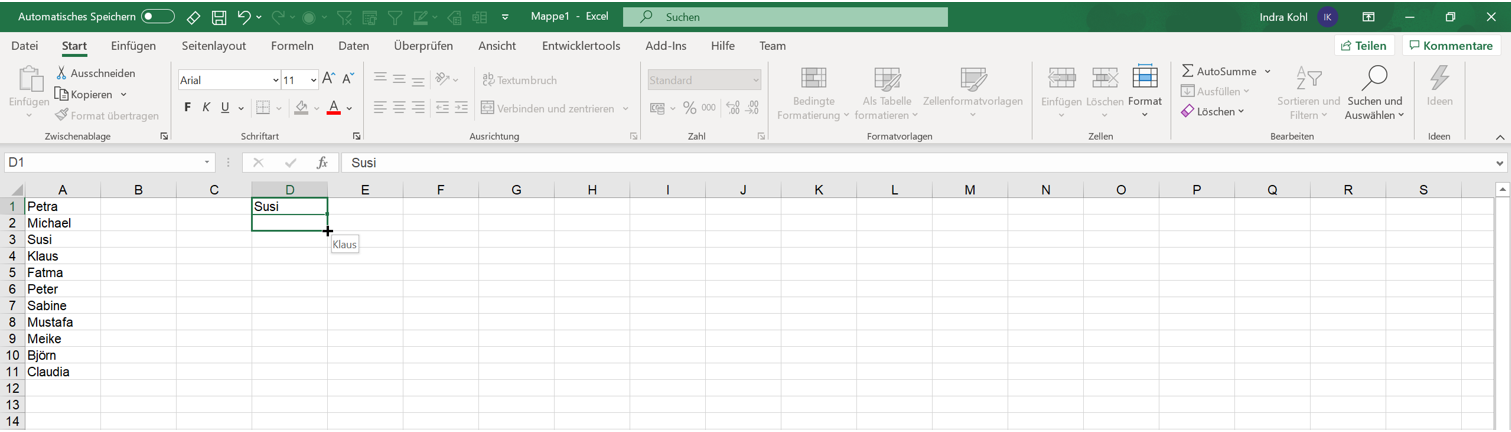Image resolution: width=1511 pixels, height=432 pixels.
Task: Click the diamond icon beside the save icon
Action: 194,17
